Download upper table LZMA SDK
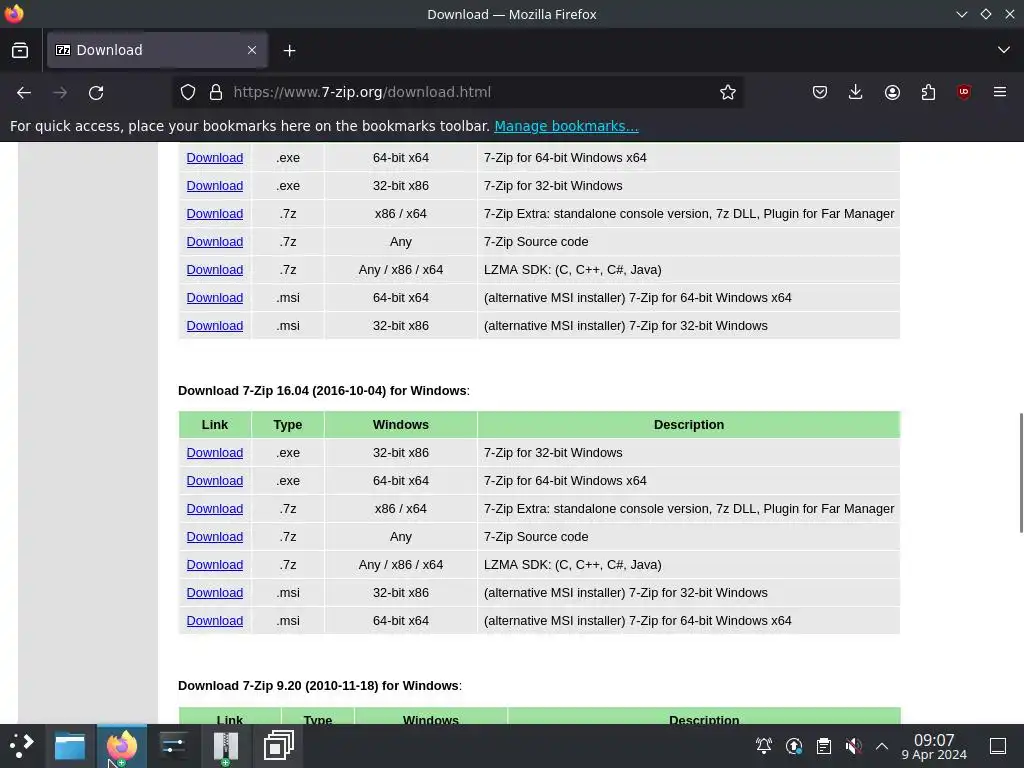 tap(215, 270)
